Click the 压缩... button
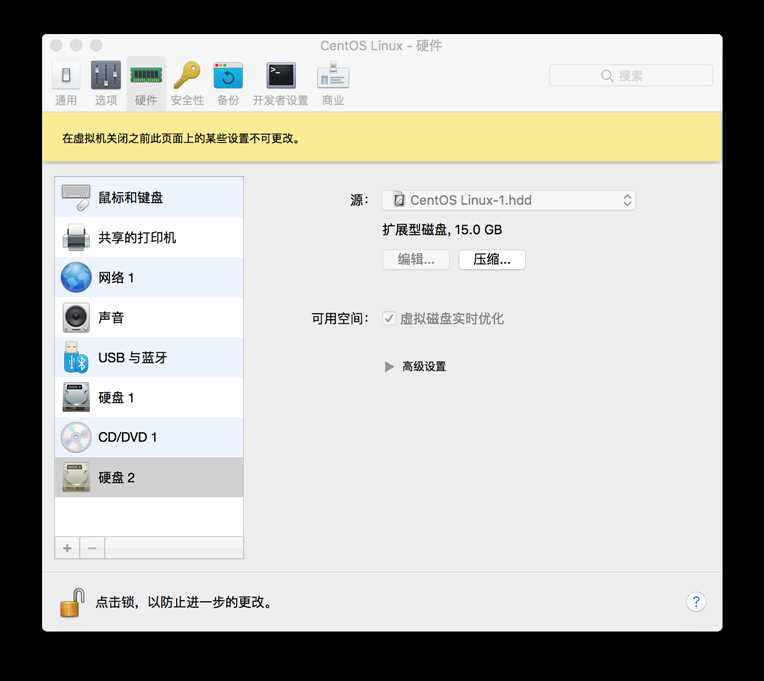 [492, 259]
